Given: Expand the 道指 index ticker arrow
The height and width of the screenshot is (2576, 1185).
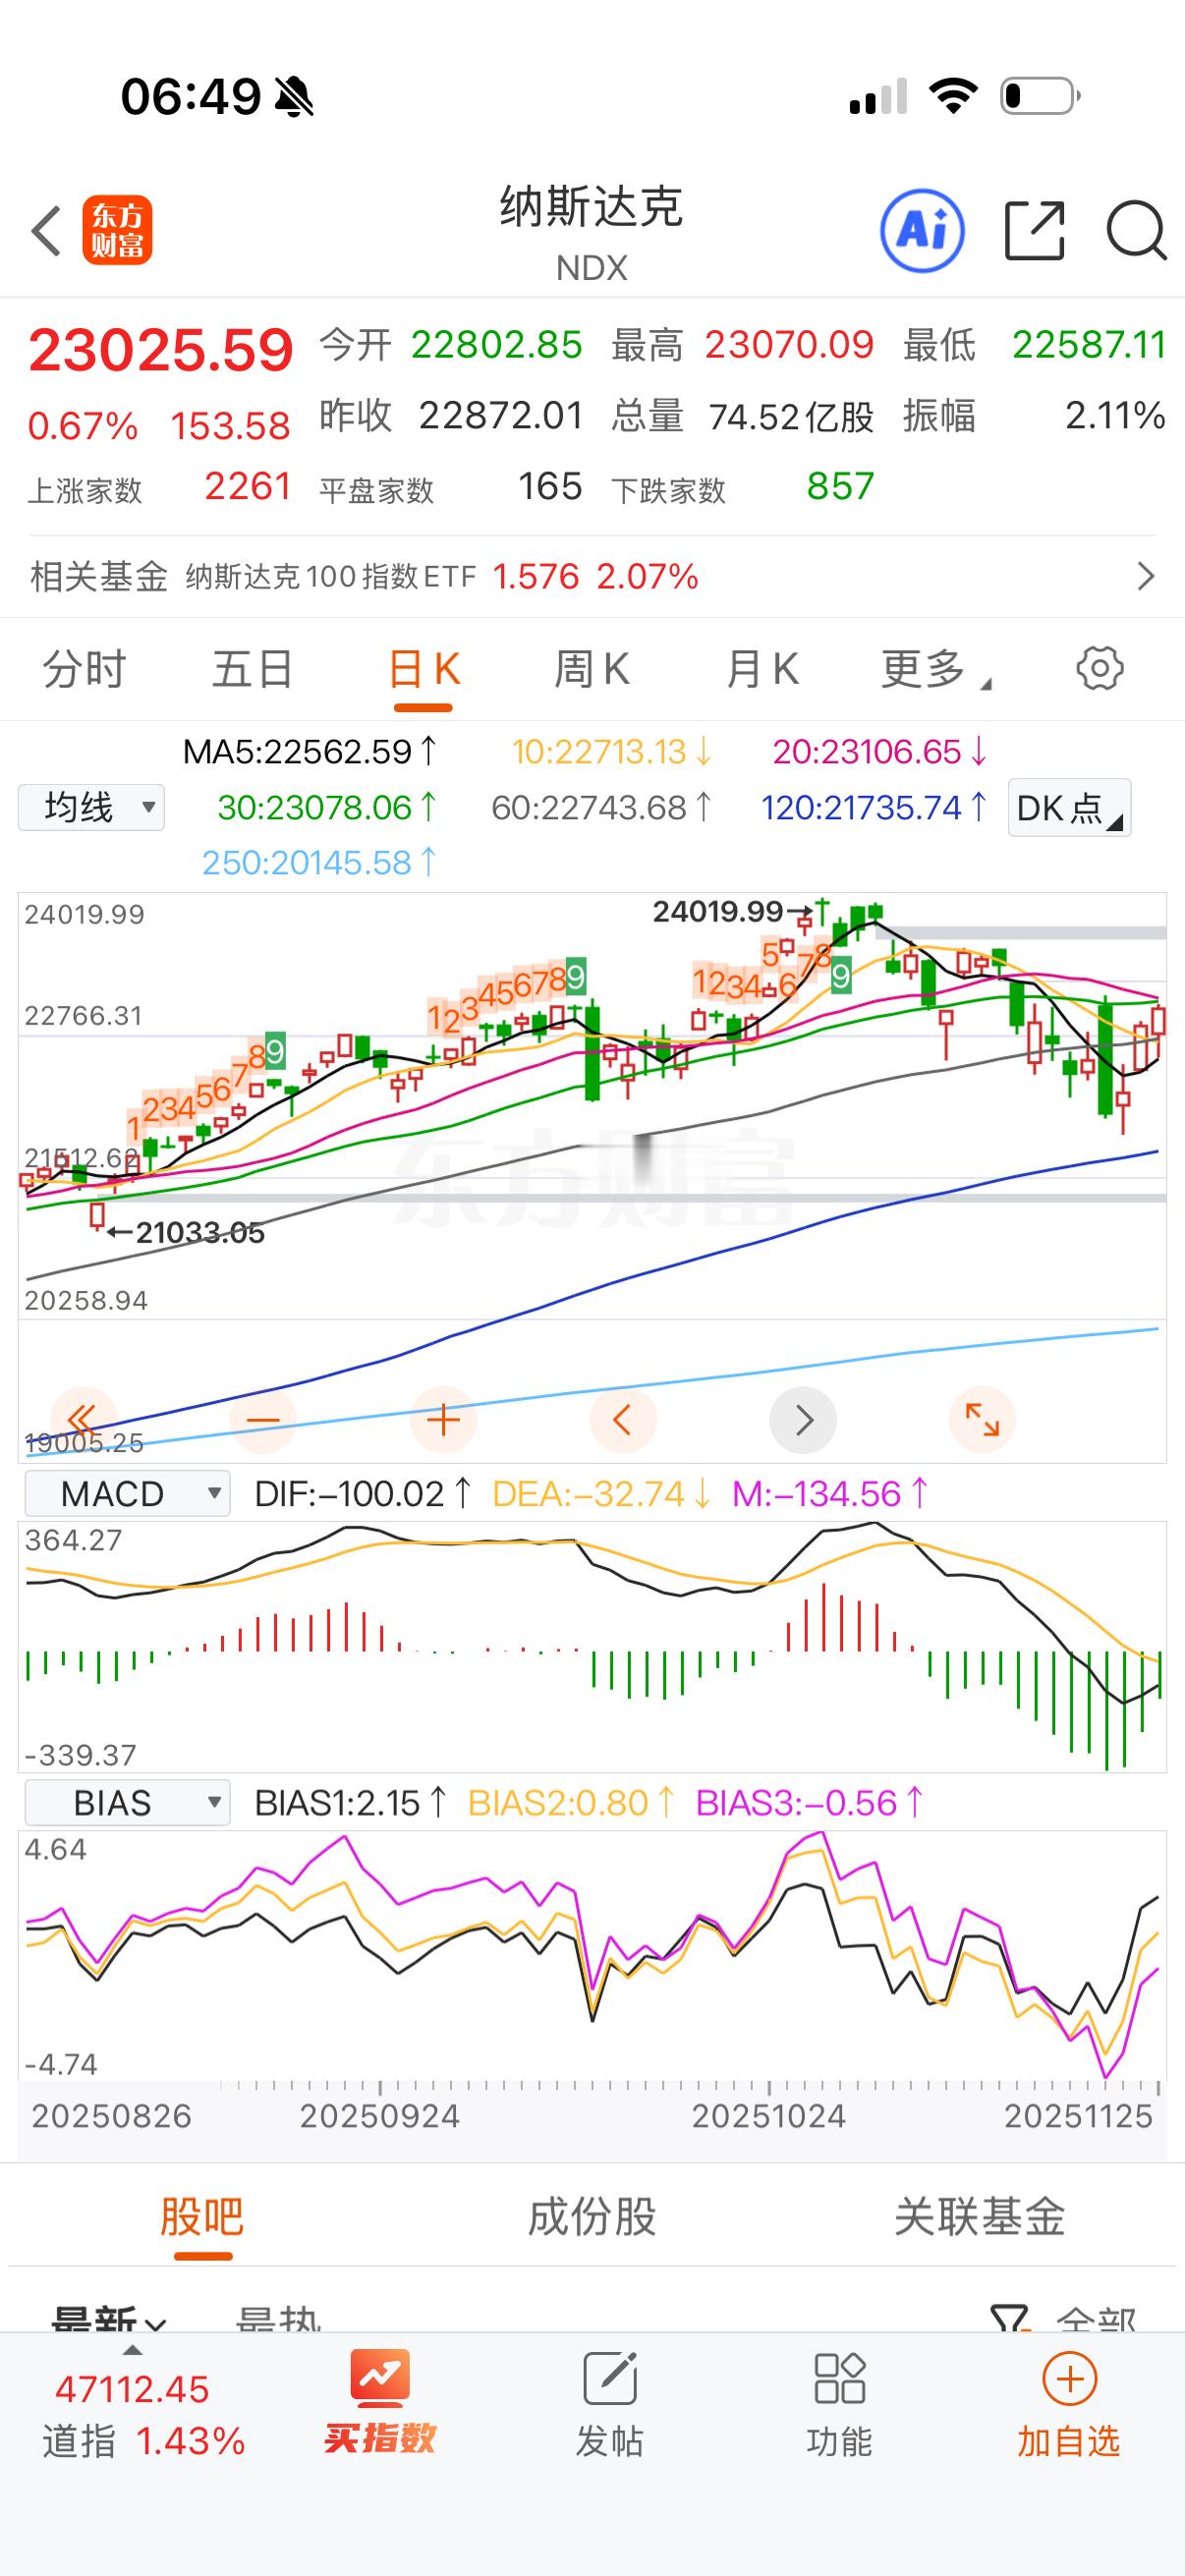Looking at the screenshot, I should pos(131,2349).
